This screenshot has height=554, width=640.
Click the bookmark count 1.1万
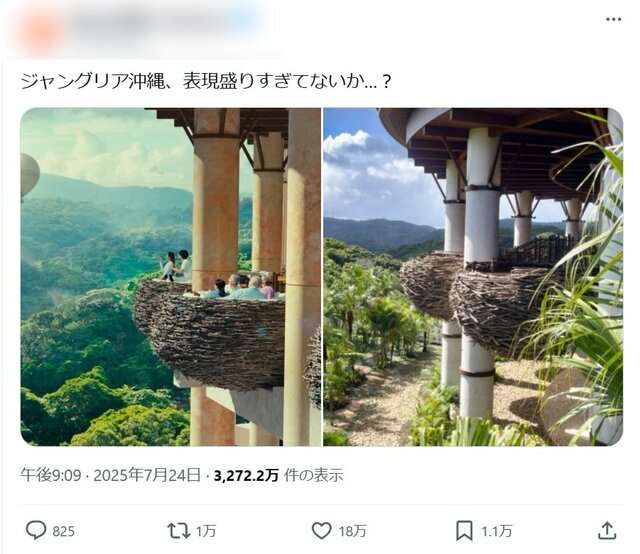point(498,531)
